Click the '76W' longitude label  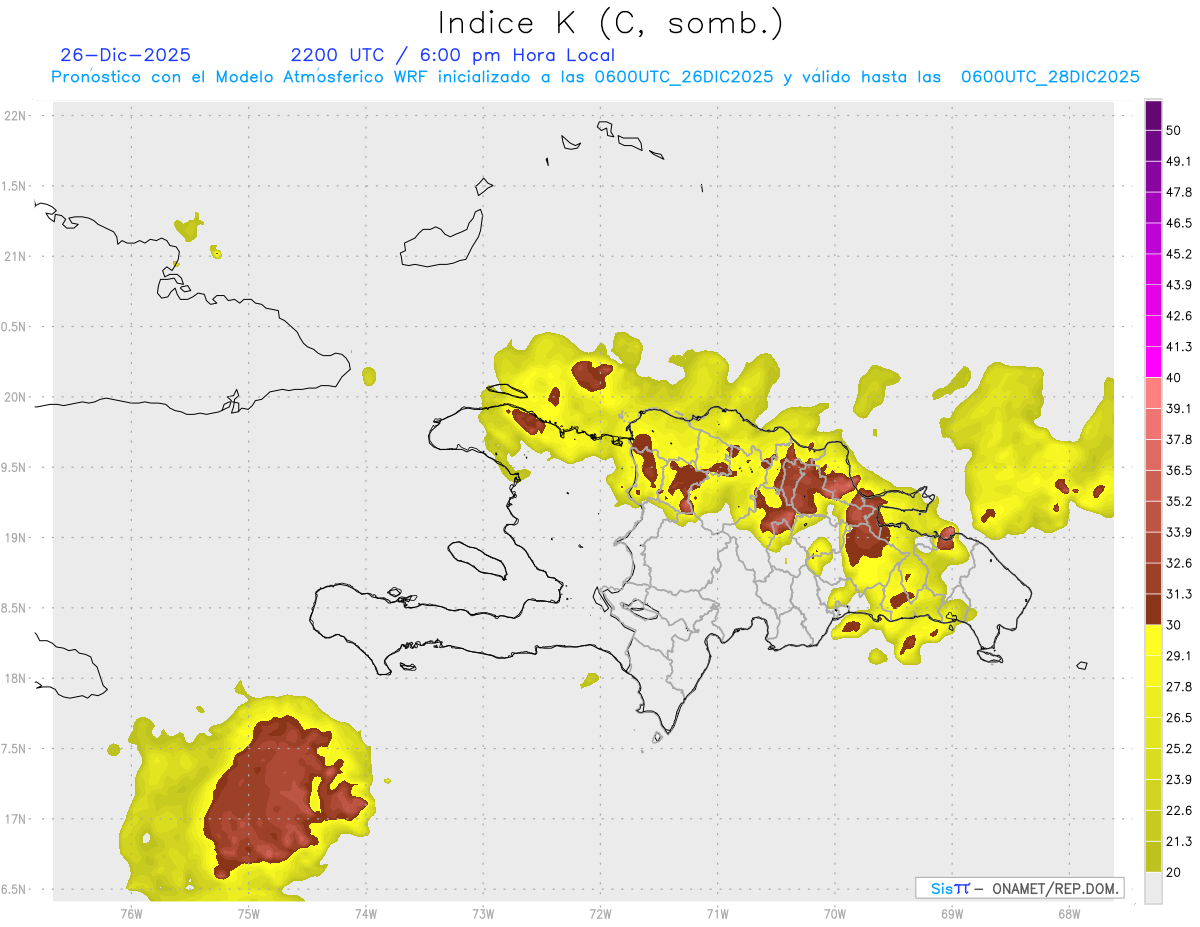(131, 913)
